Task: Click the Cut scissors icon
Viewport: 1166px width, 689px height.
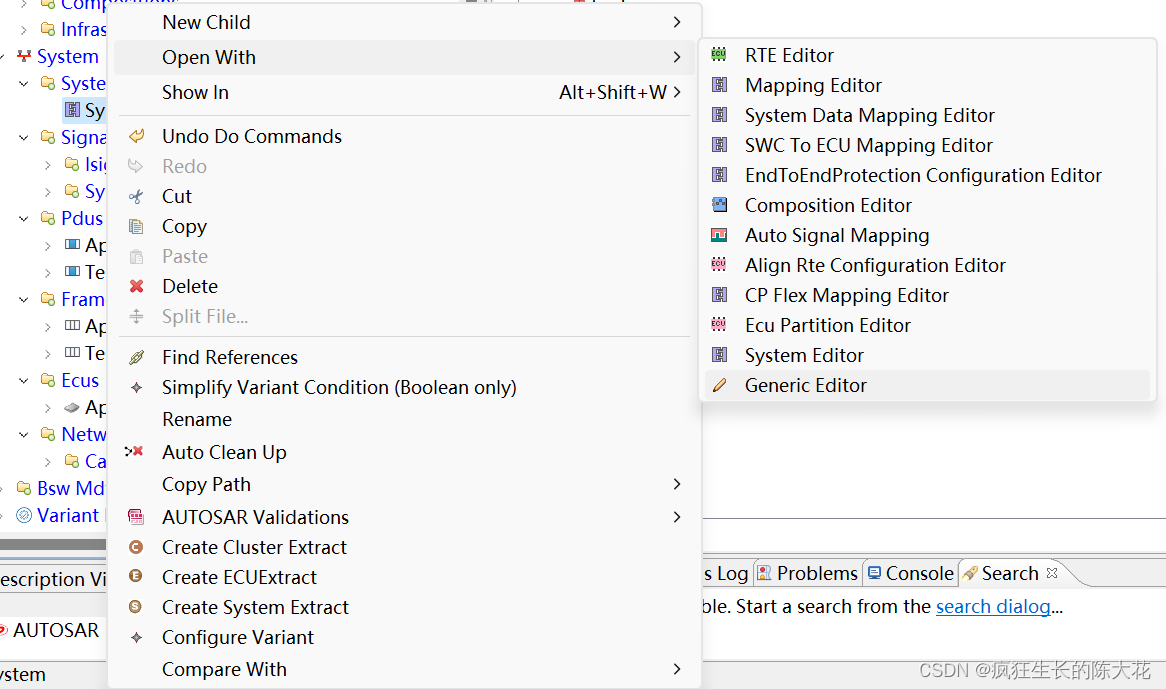Action: click(x=137, y=196)
